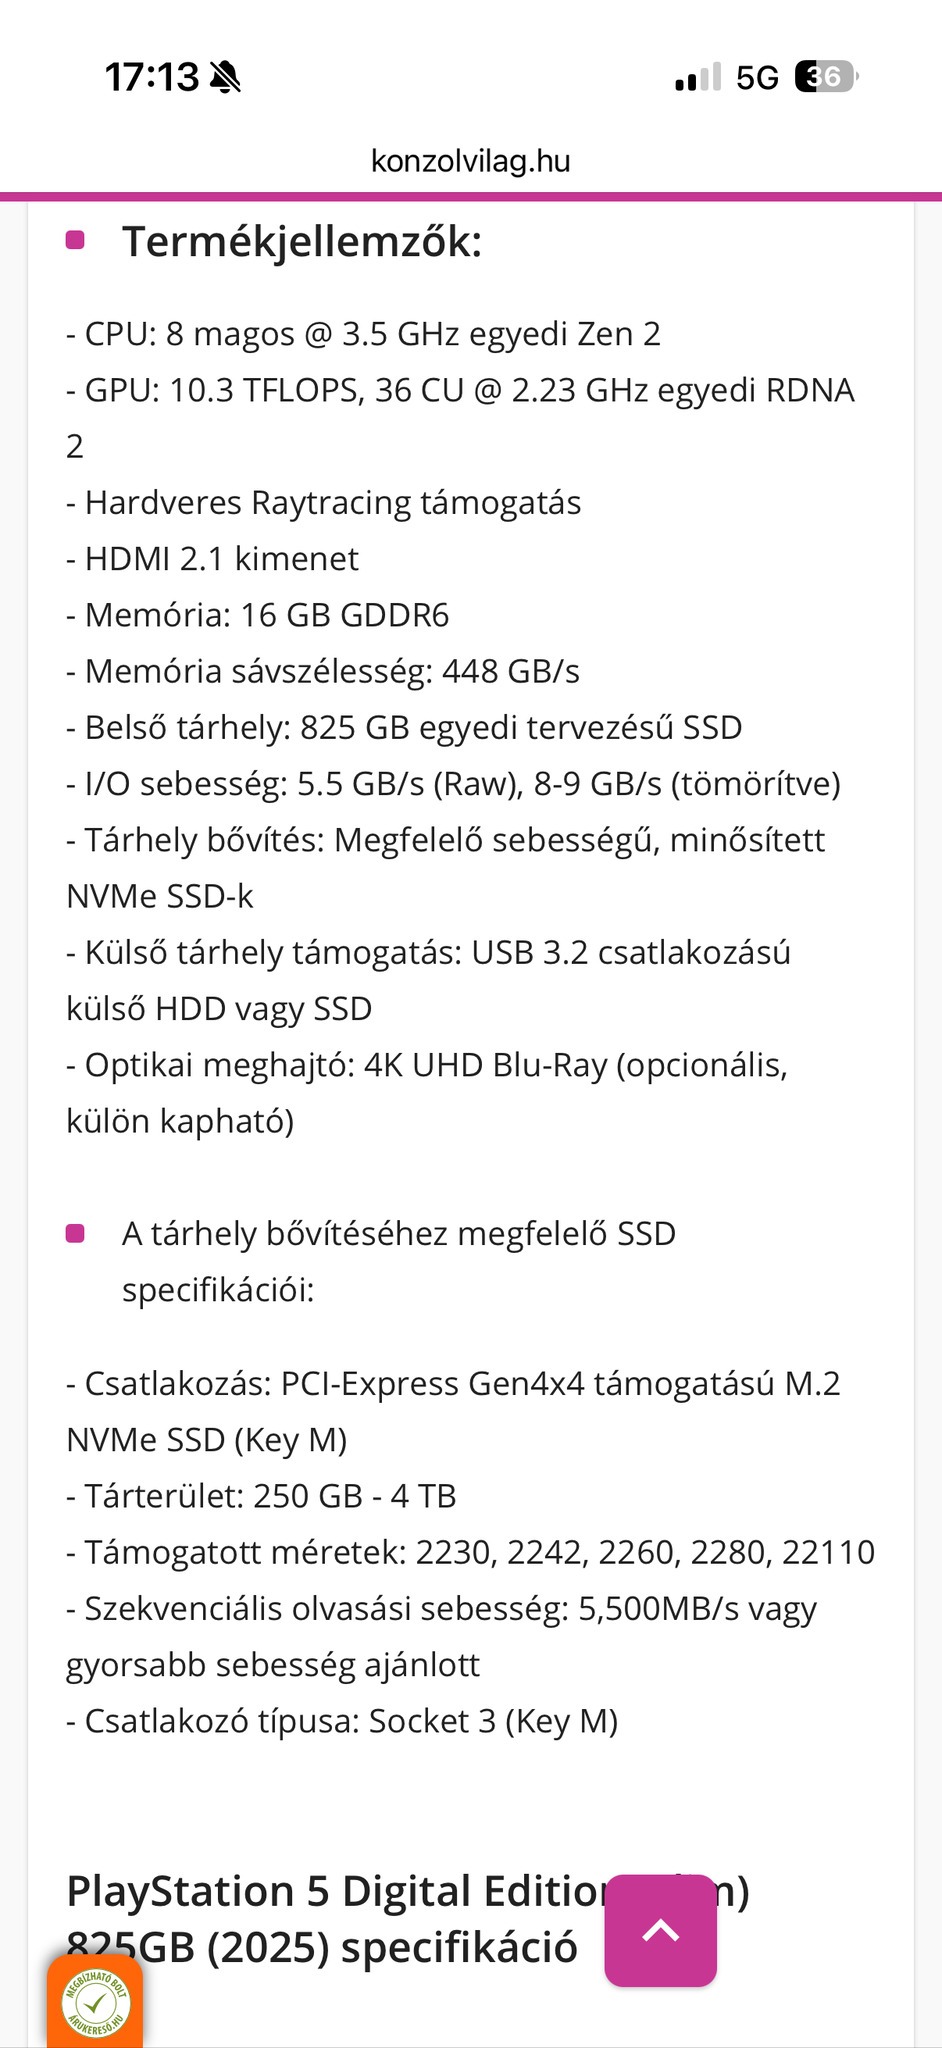This screenshot has height=2048, width=942.
Task: Tap the battery level indicator
Action: point(825,77)
